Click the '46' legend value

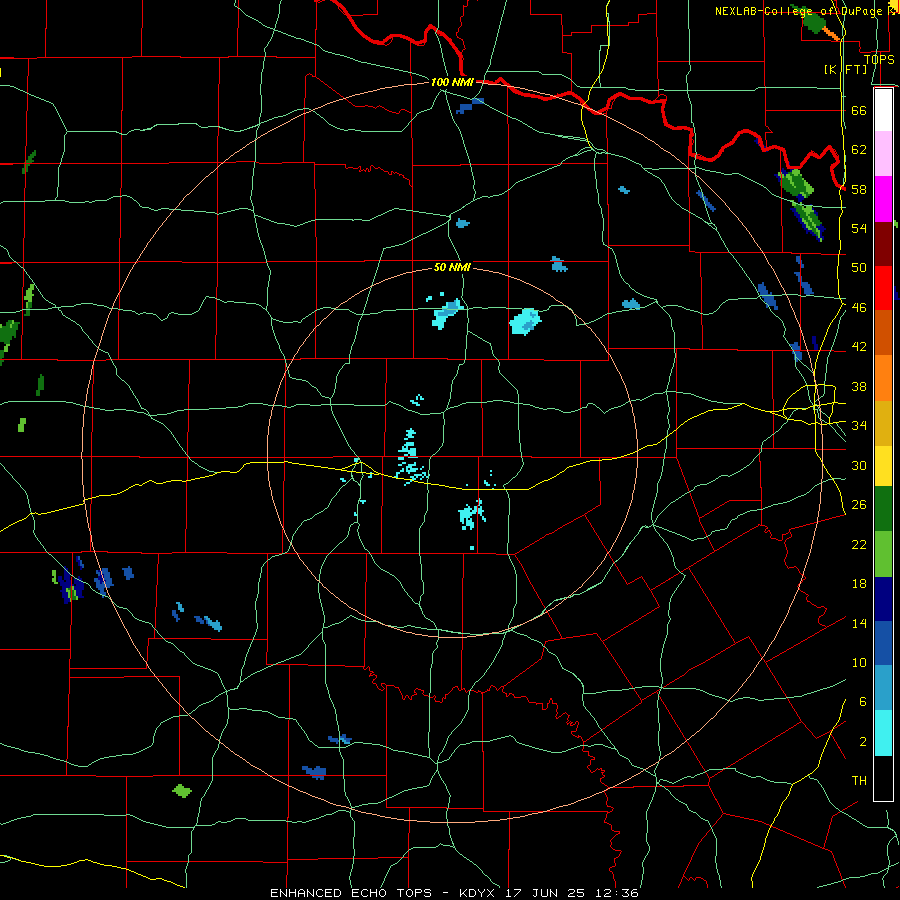click(x=859, y=307)
